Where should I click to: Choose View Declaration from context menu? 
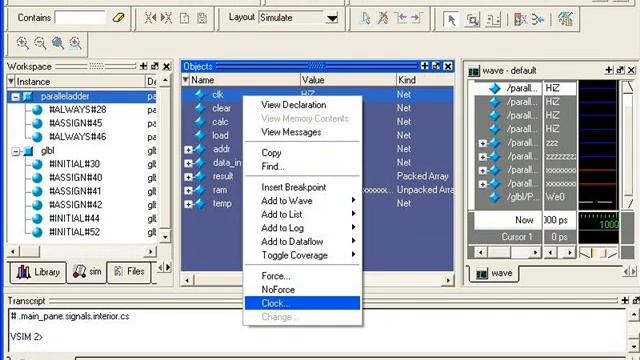[293, 105]
